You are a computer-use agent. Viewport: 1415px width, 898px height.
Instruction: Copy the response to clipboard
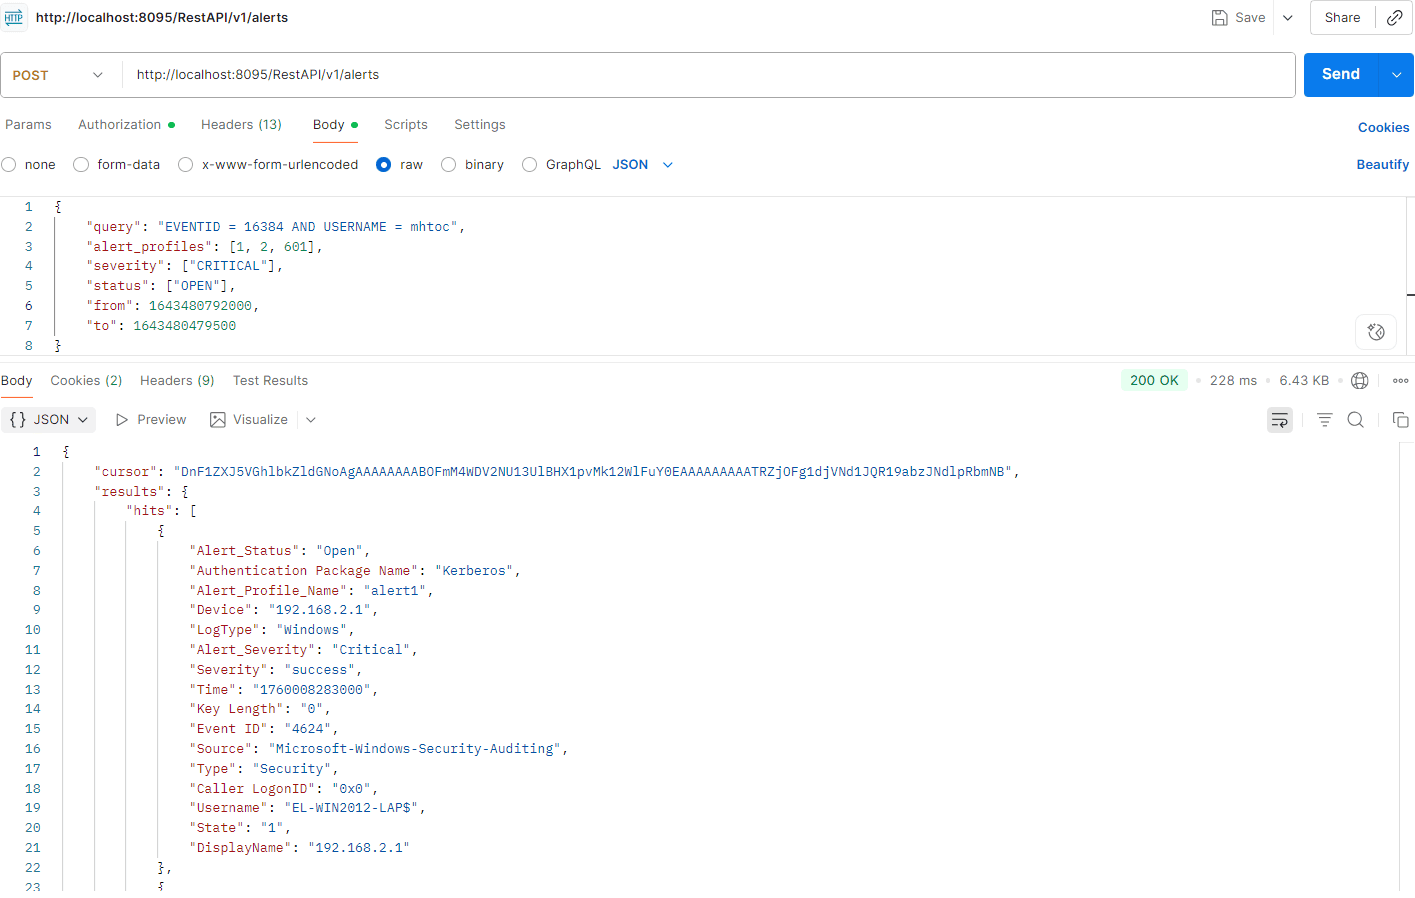click(1400, 420)
